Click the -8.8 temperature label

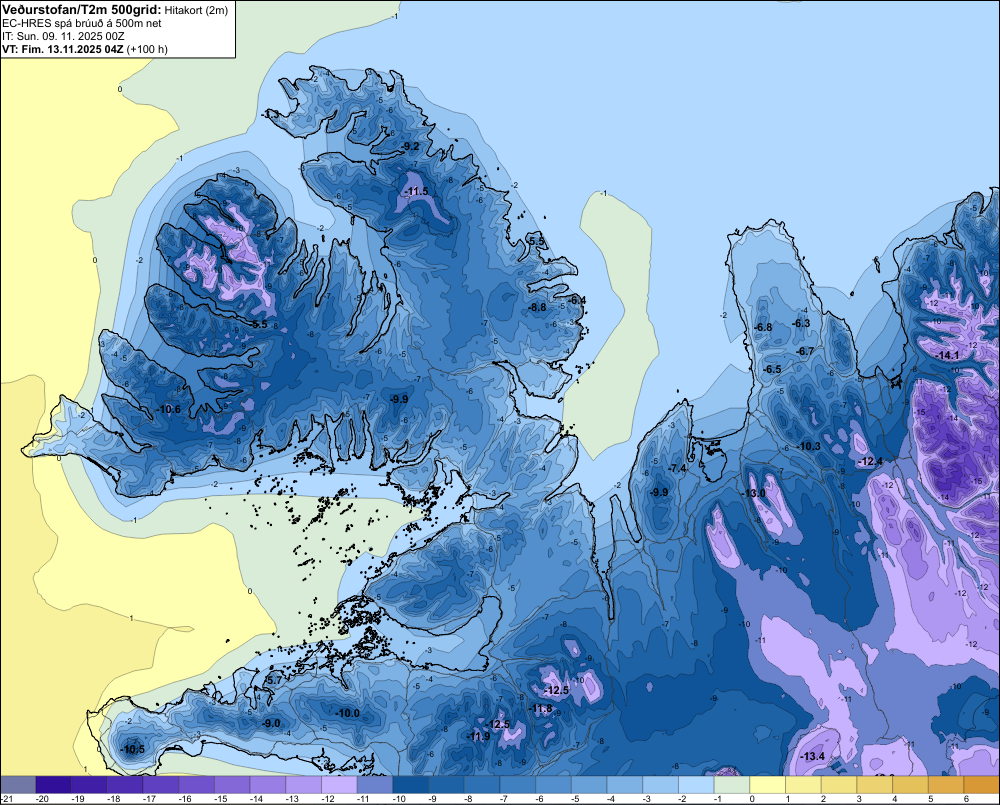[x=538, y=307]
